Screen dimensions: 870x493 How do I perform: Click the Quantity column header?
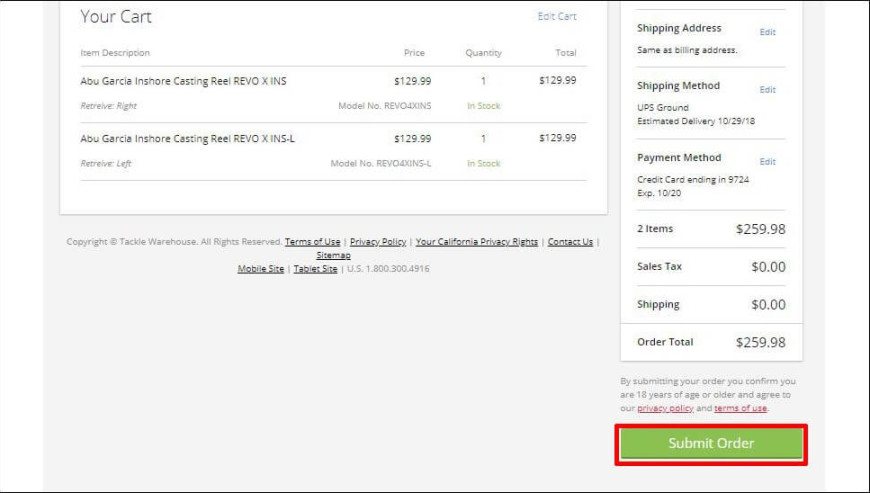[483, 53]
